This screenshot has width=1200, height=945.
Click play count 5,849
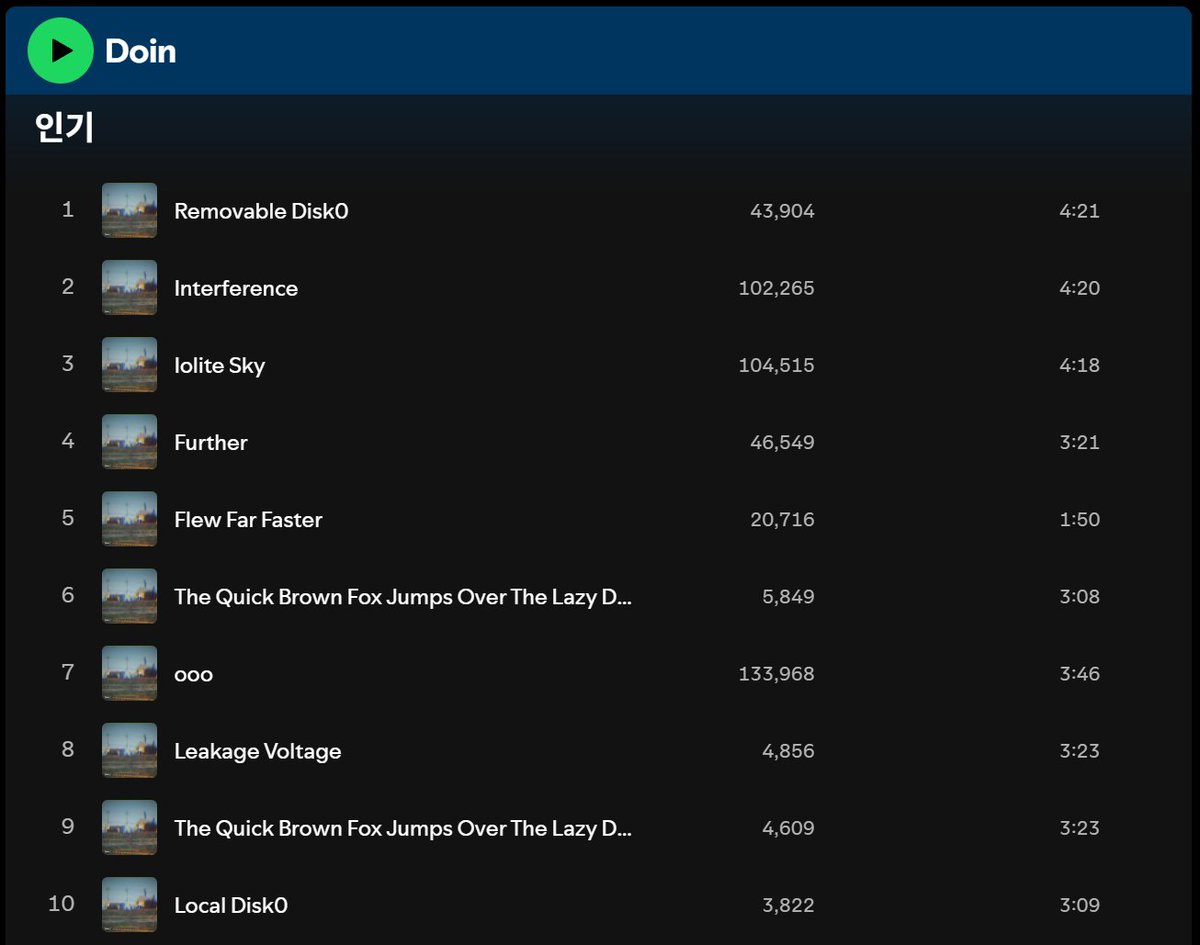(x=788, y=597)
